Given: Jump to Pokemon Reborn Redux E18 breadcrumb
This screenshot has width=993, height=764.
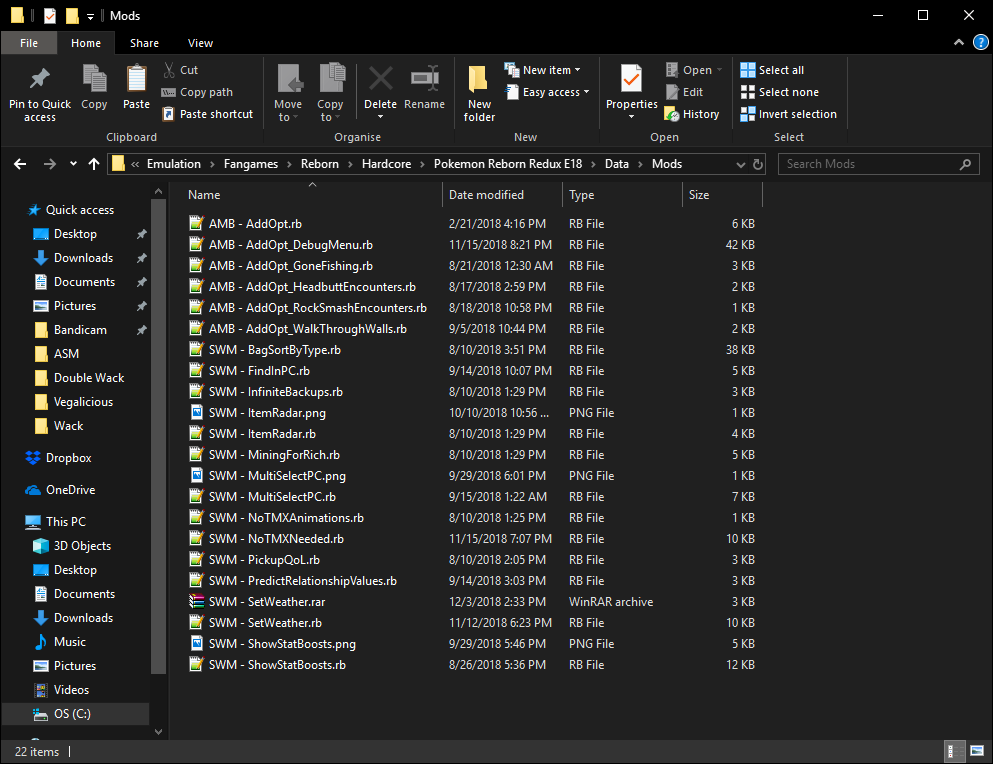Looking at the screenshot, I should point(508,164).
